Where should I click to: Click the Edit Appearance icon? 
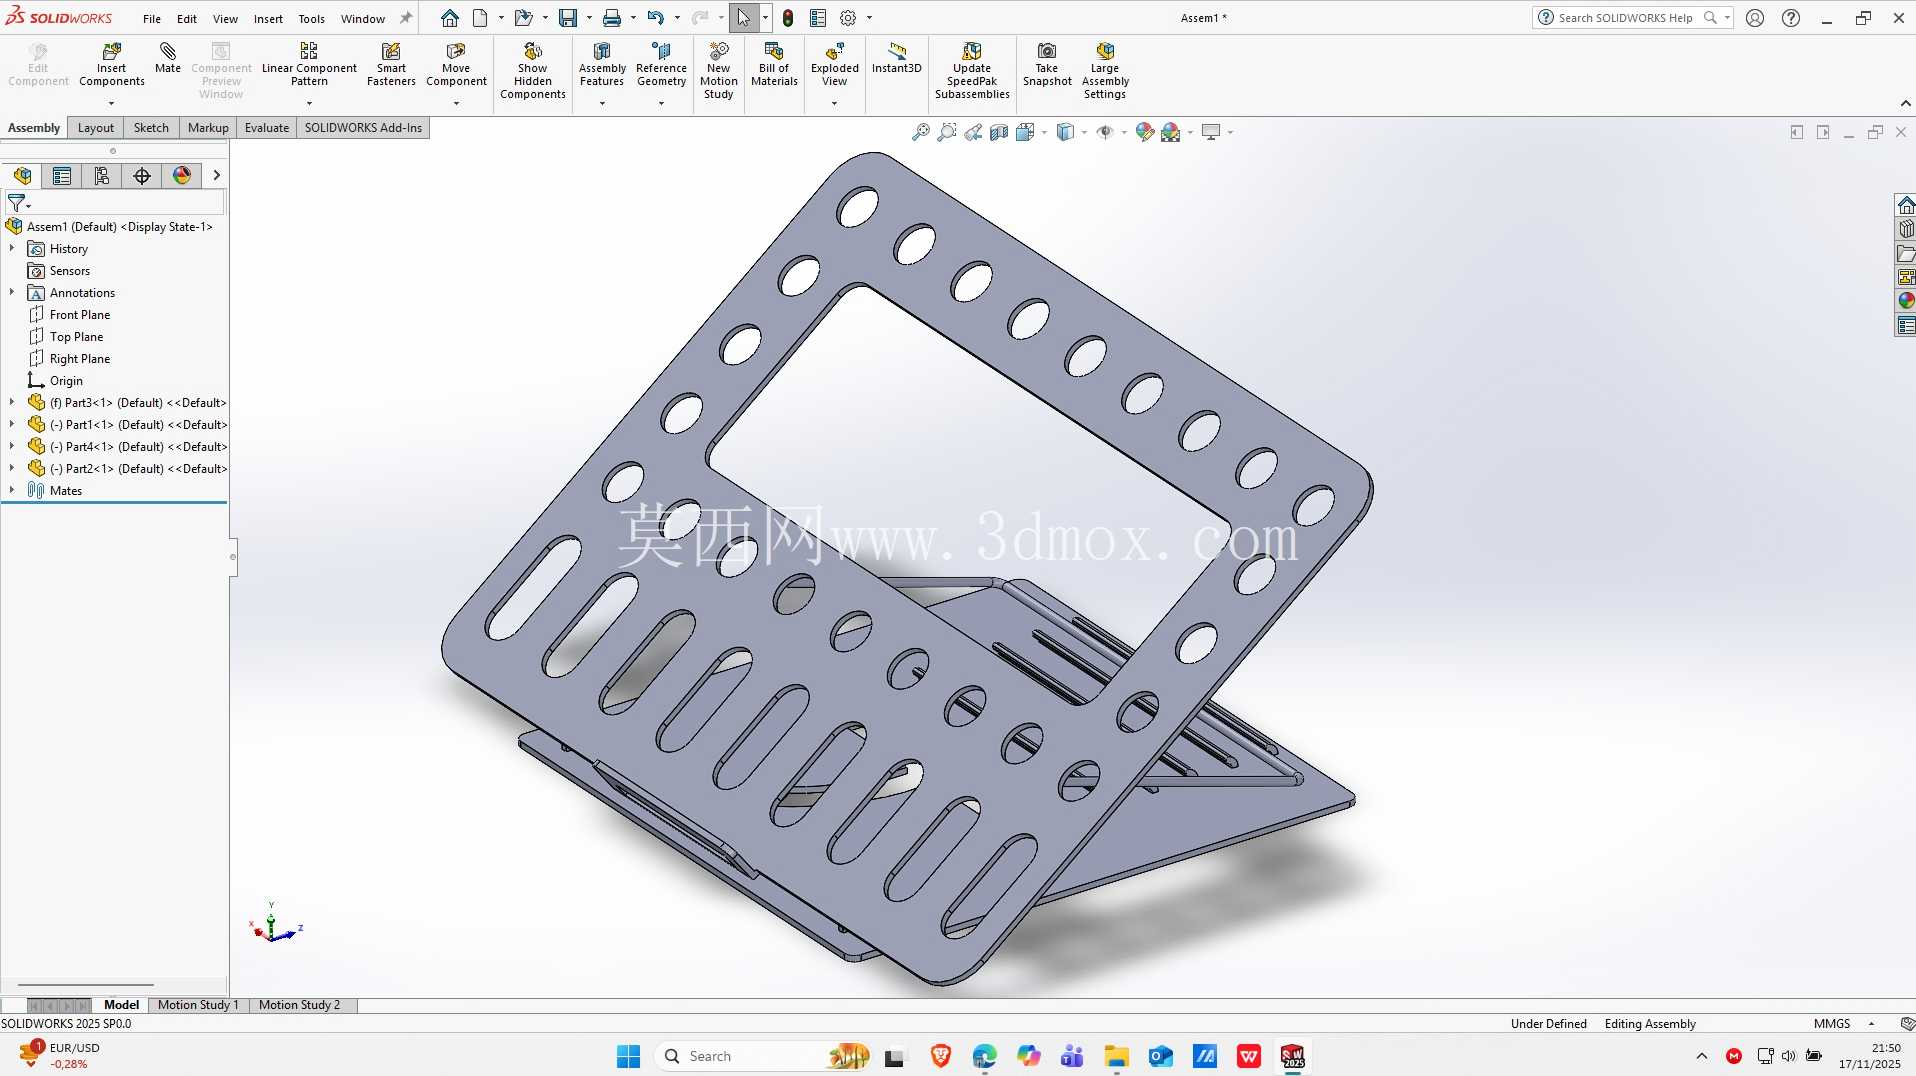1145,132
